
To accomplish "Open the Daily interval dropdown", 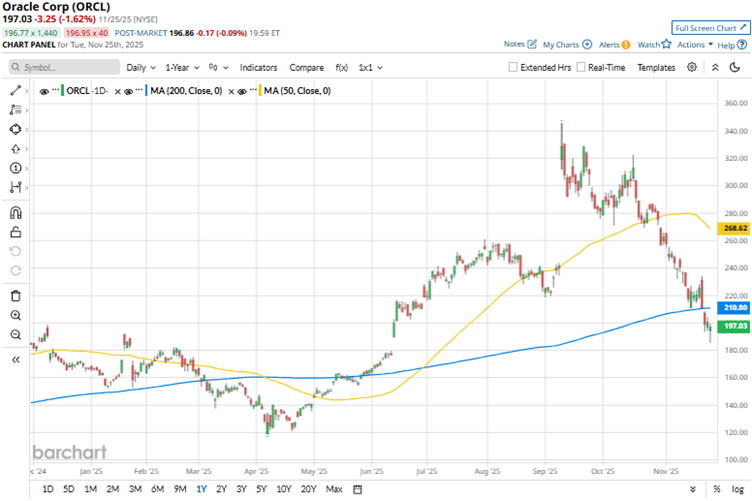I will point(140,67).
